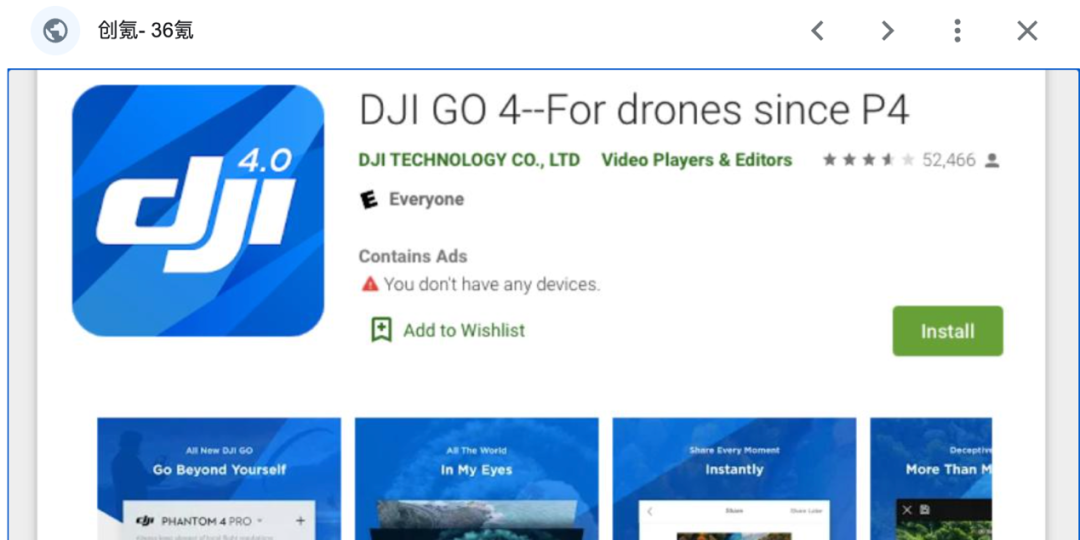Open the More Than screenshot thumbnail
1080x540 pixels.
[x=931, y=479]
